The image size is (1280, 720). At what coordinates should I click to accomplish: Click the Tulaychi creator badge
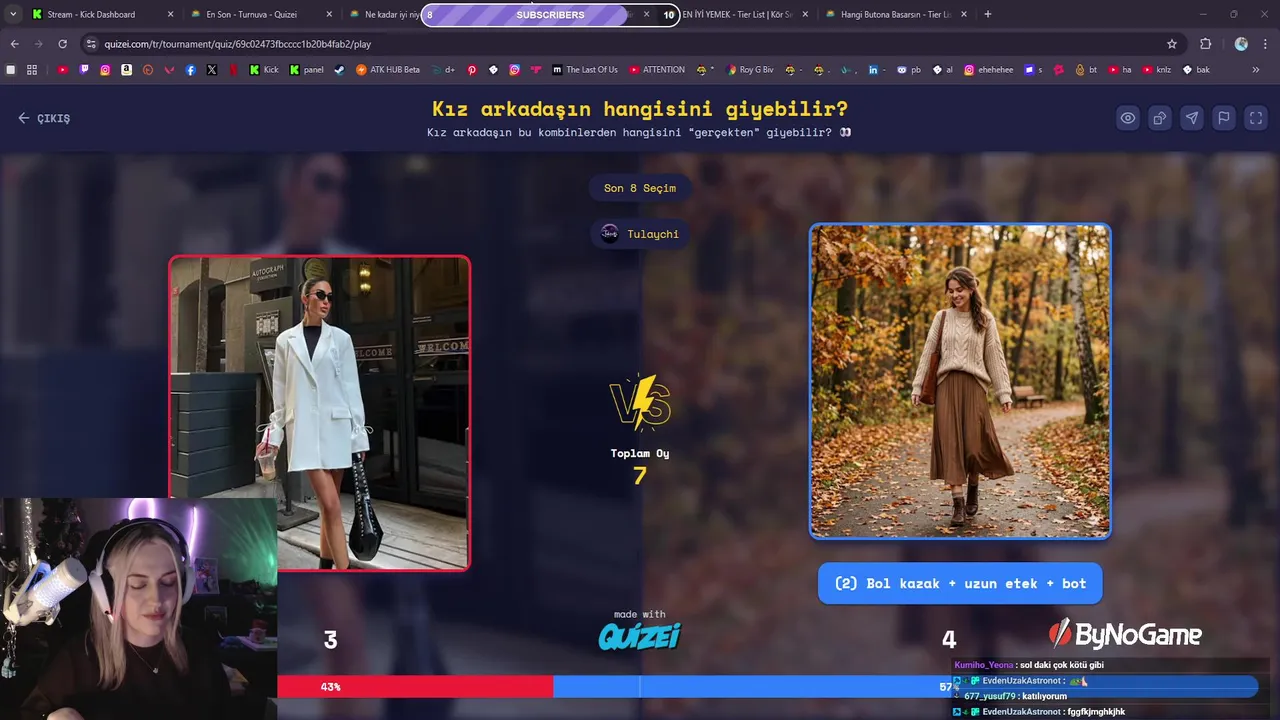pos(640,234)
